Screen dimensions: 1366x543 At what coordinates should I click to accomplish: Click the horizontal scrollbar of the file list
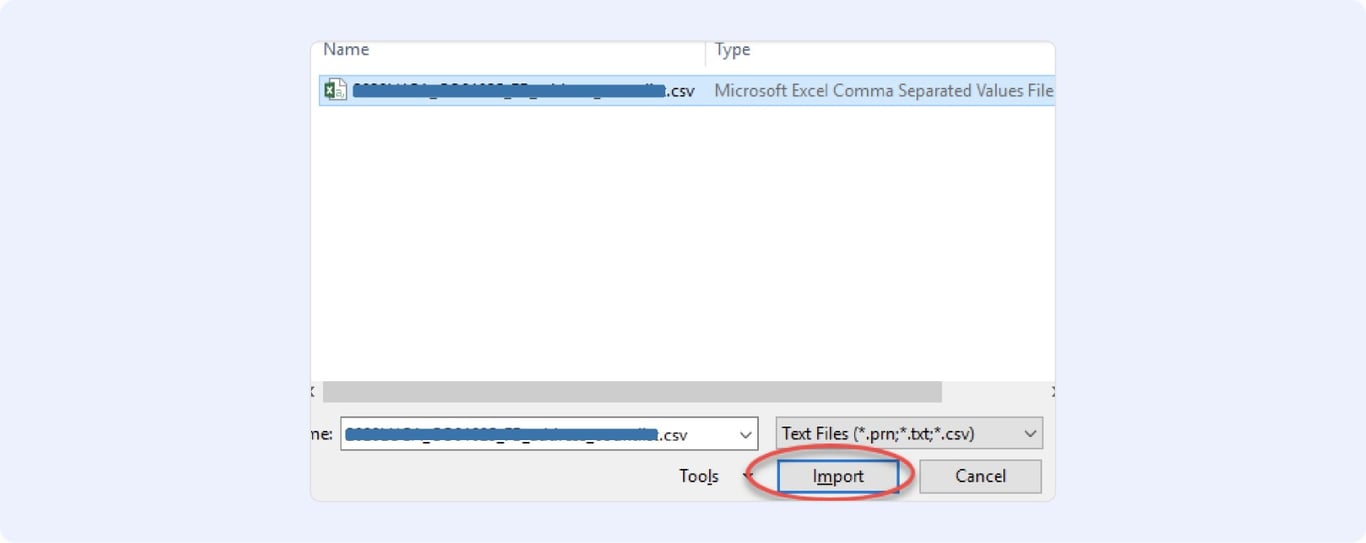632,391
